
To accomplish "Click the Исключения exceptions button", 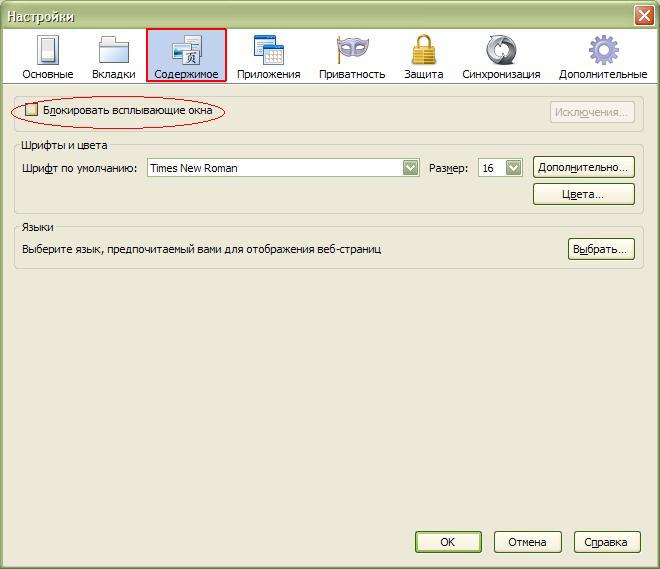I will 592,112.
